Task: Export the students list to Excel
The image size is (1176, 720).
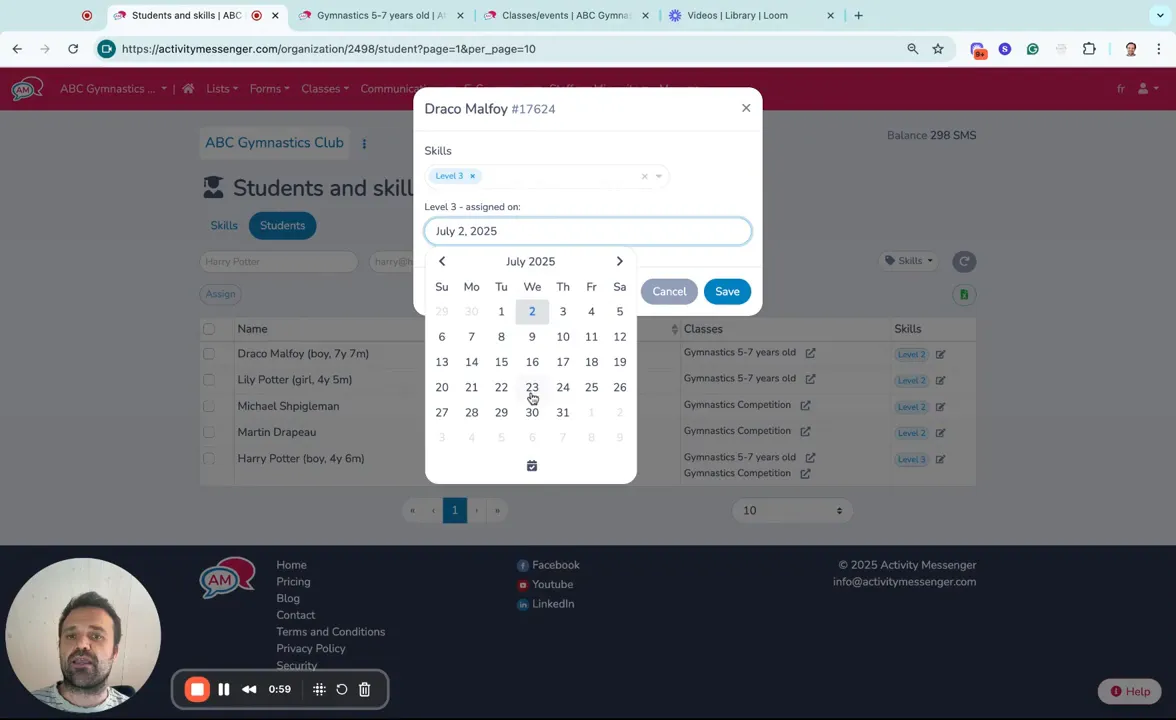Action: (x=963, y=294)
